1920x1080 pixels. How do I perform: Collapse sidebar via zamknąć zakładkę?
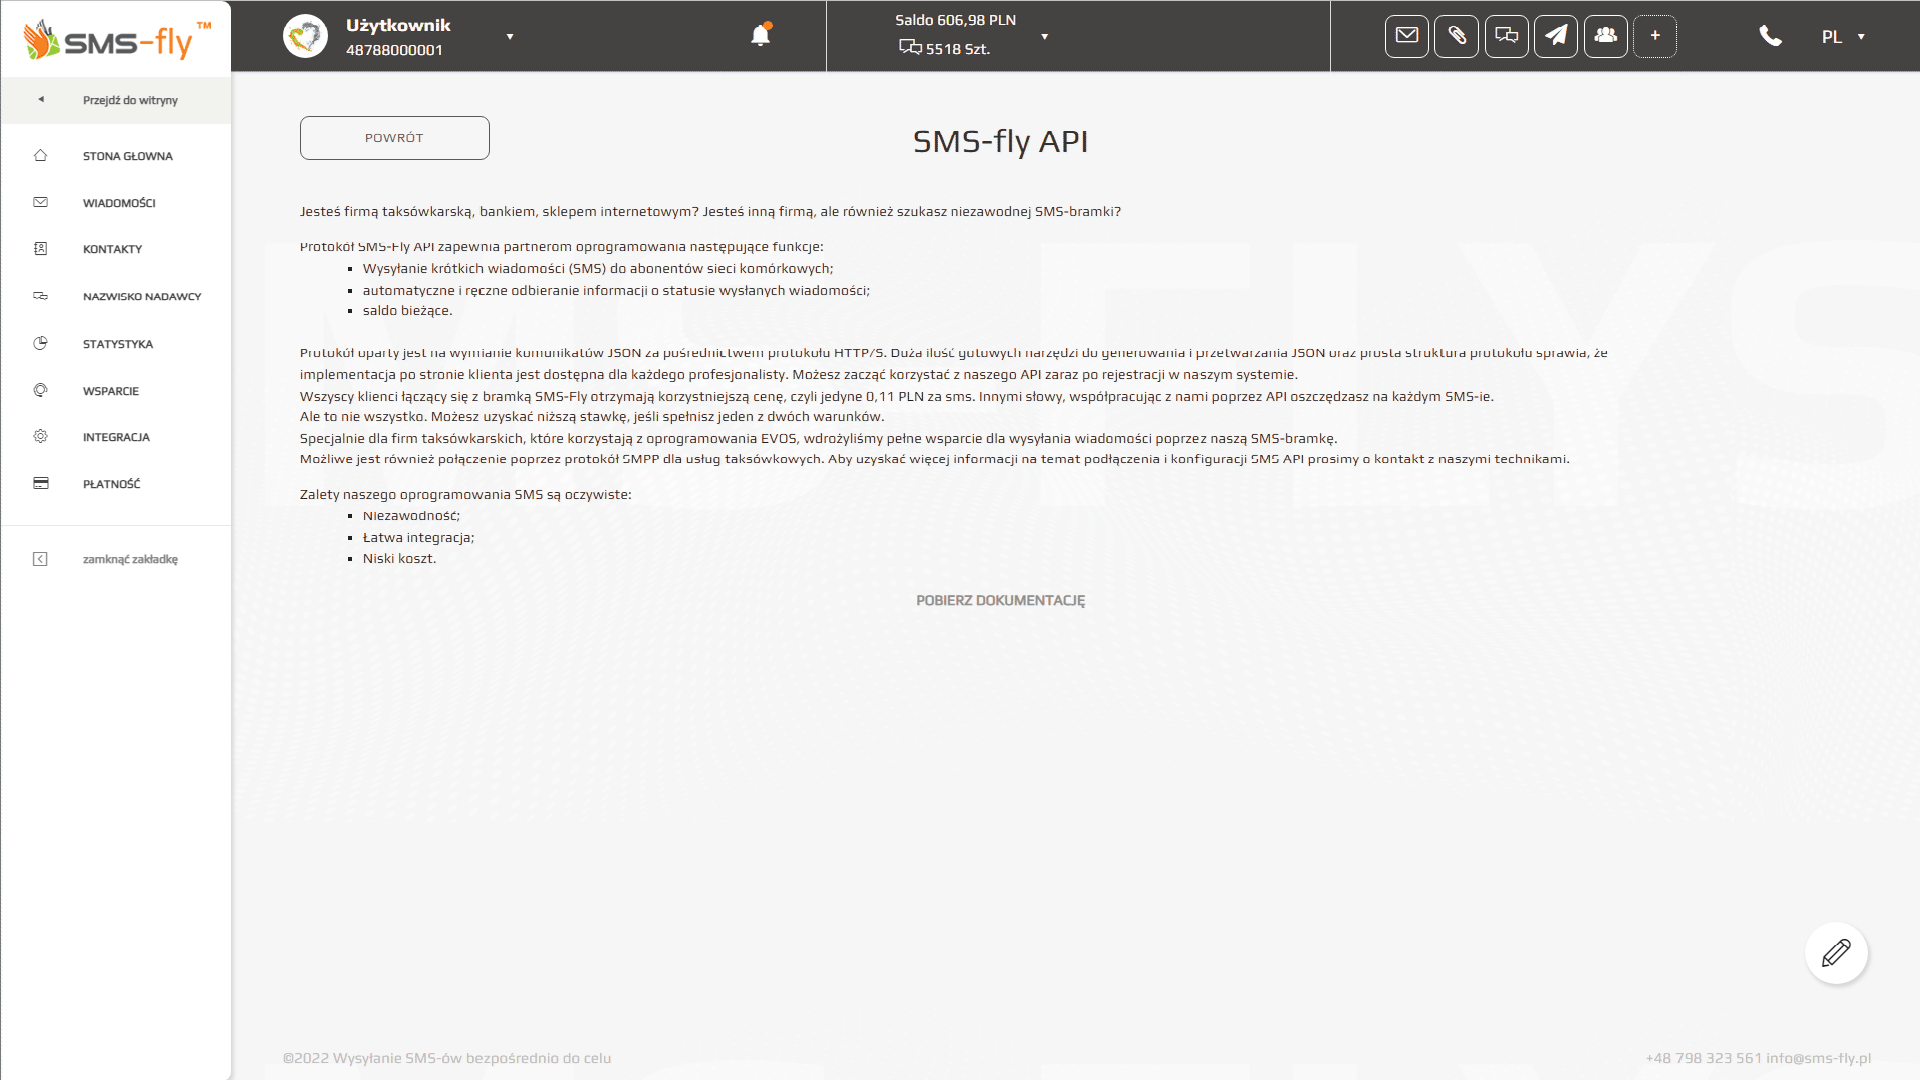point(130,559)
